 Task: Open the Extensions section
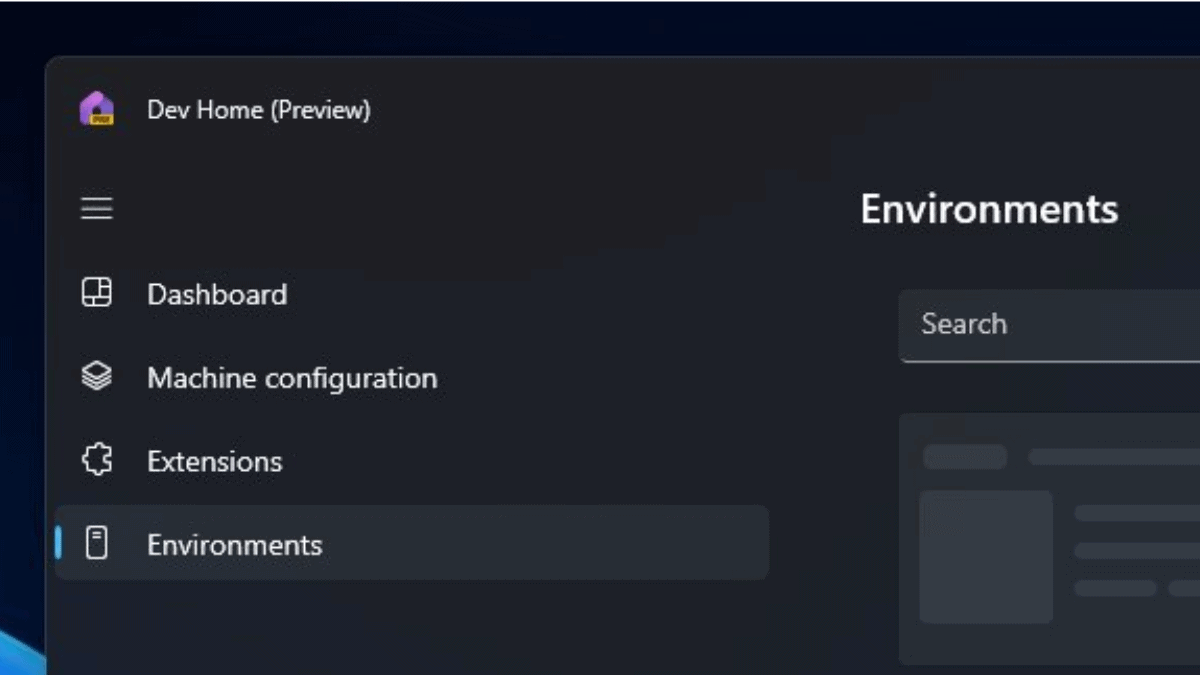click(214, 460)
